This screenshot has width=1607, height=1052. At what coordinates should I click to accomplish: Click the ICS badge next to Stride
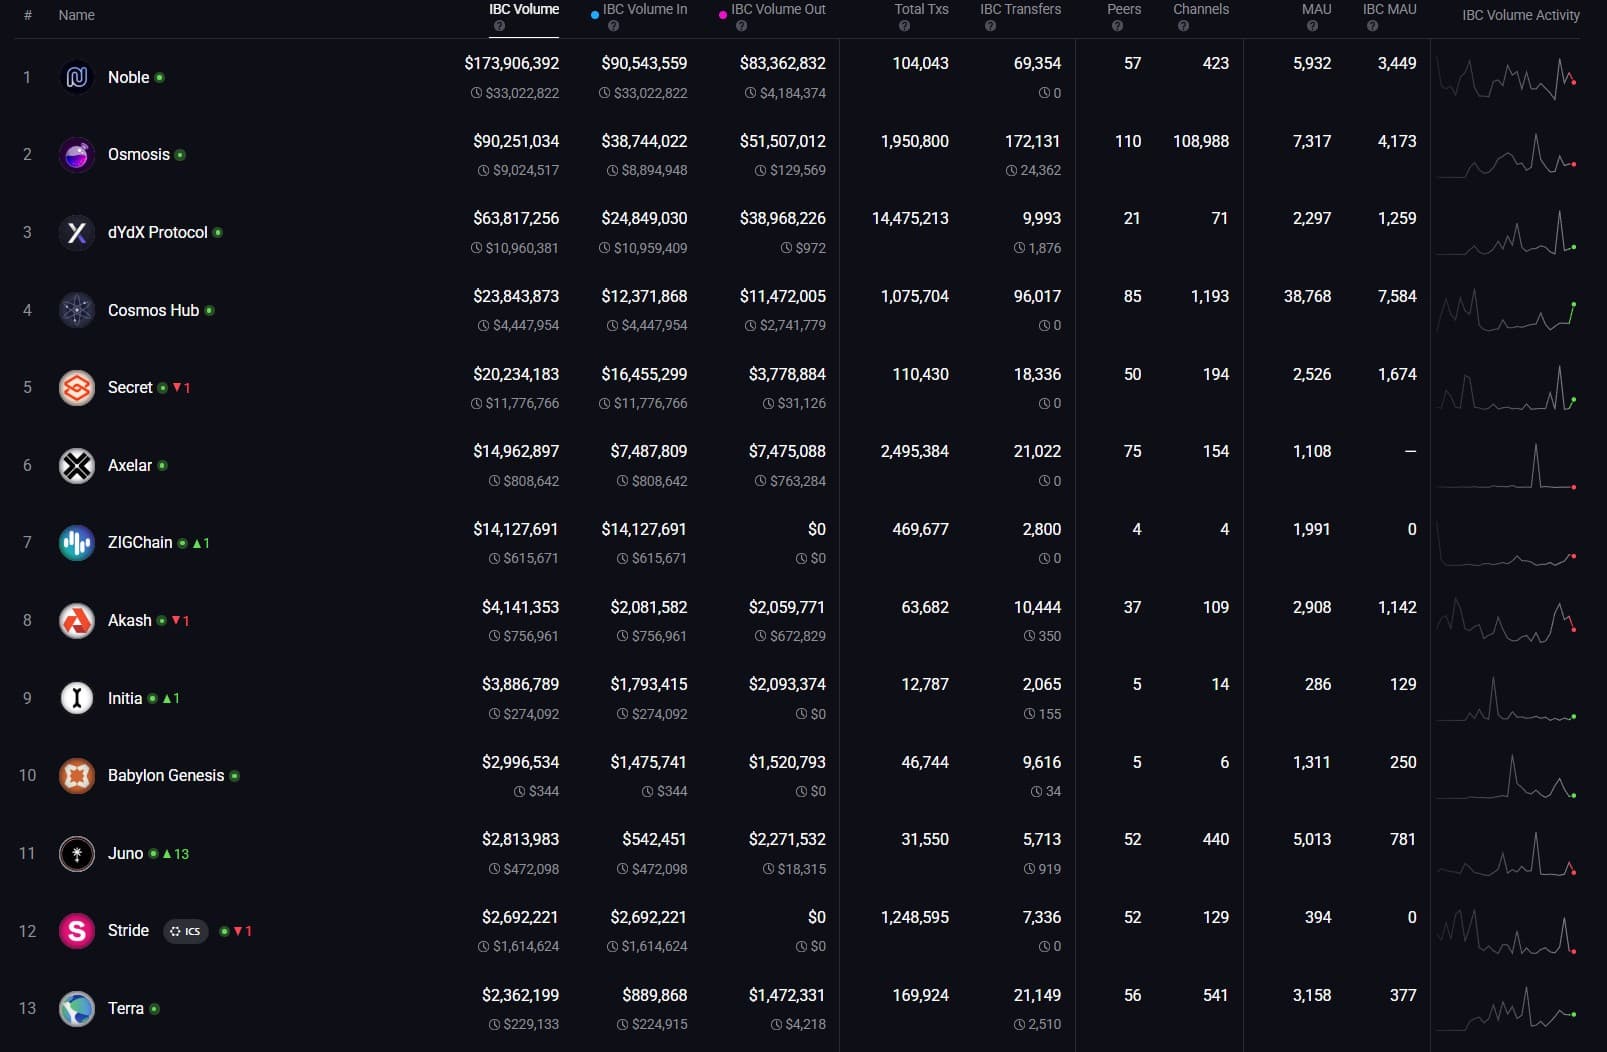click(185, 931)
